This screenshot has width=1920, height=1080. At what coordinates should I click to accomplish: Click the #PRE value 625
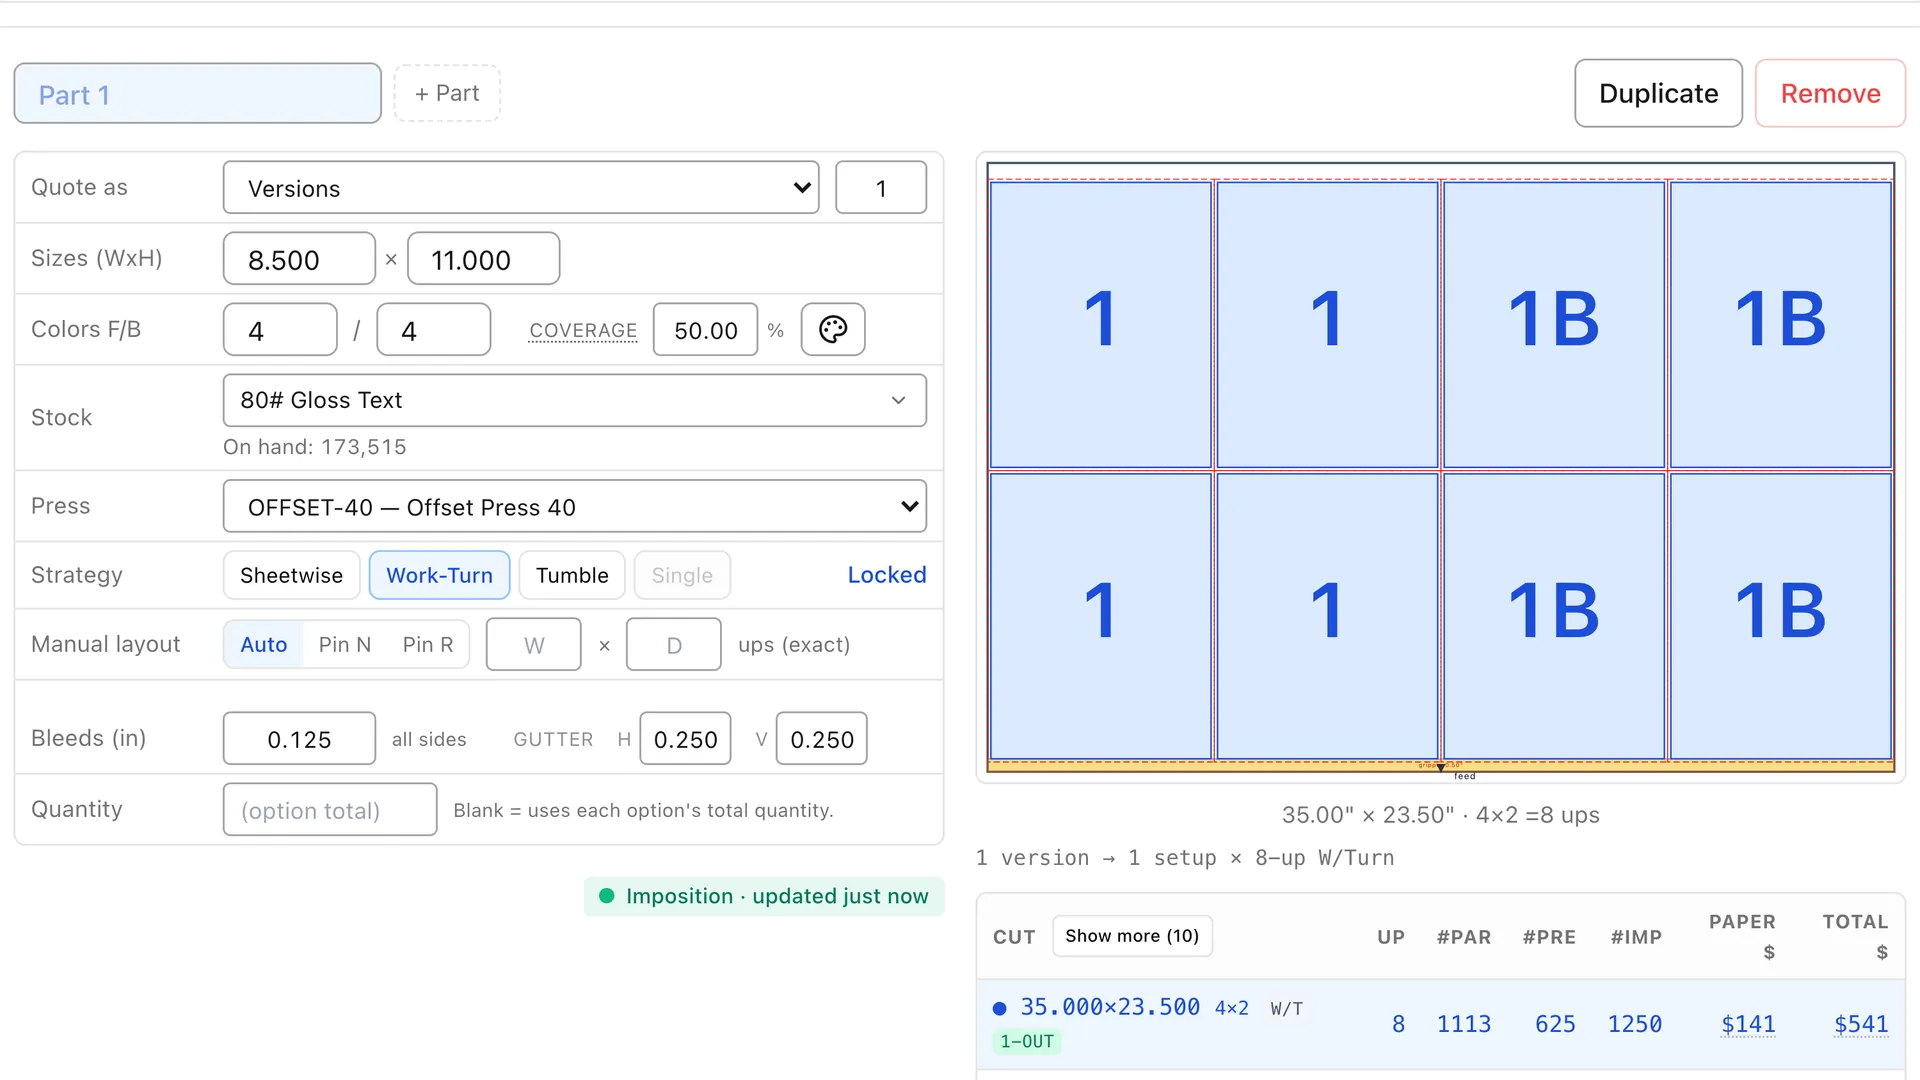[x=1555, y=1024]
